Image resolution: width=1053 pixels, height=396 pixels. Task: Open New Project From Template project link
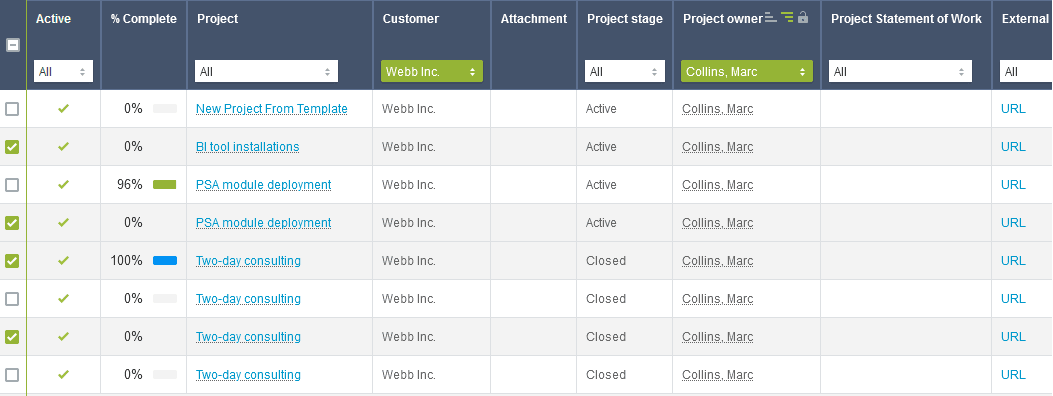272,109
